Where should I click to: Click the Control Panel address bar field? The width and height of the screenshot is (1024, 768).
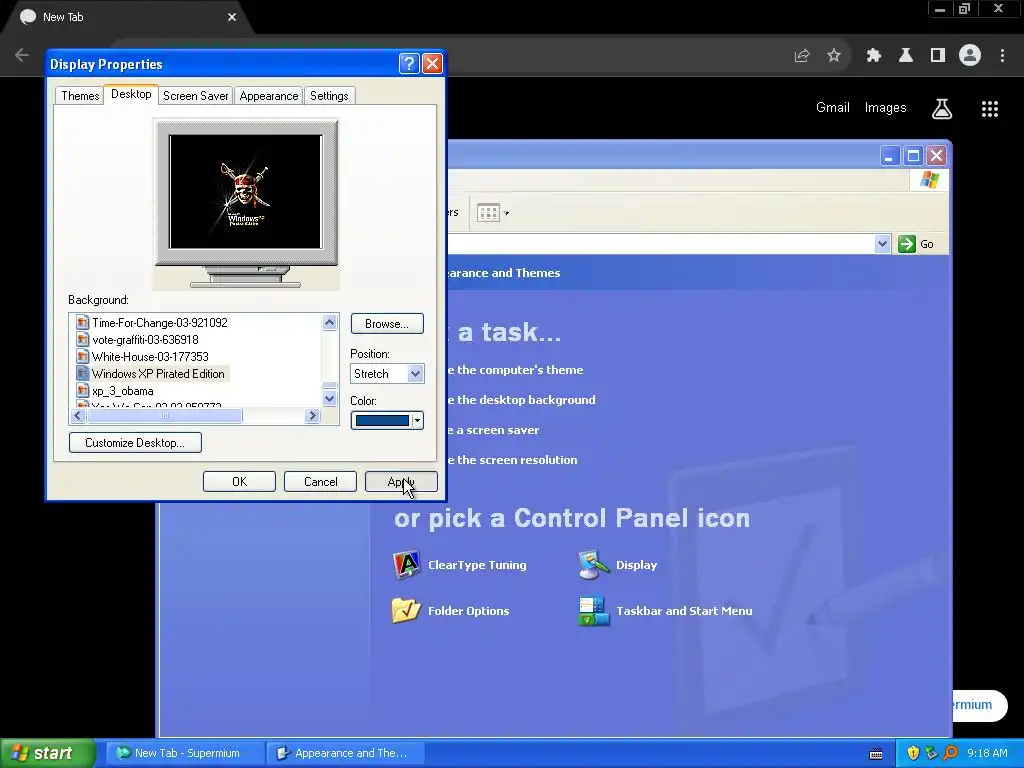660,244
